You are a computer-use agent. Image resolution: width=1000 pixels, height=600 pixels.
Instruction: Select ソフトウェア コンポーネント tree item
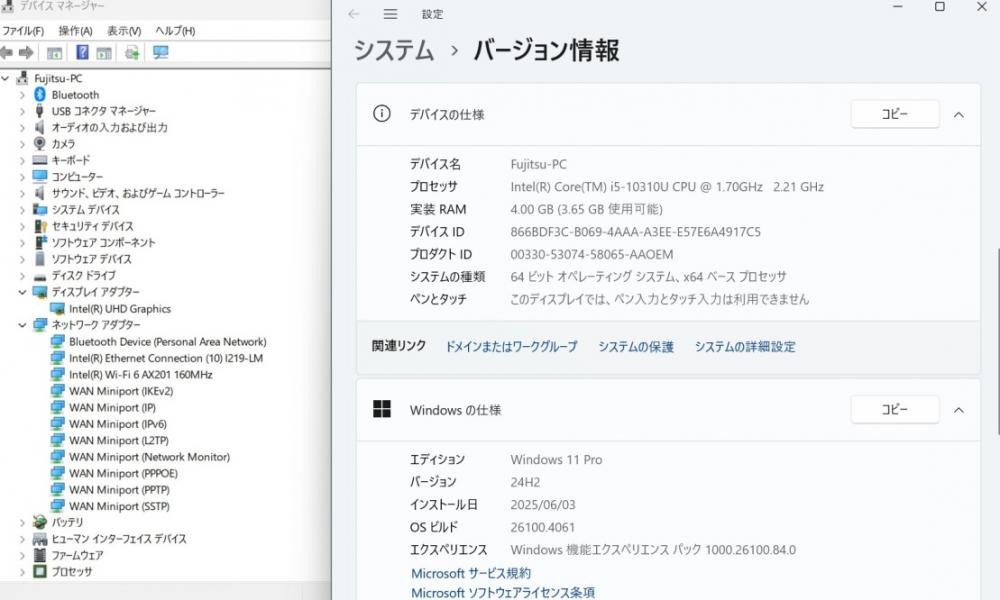point(103,242)
